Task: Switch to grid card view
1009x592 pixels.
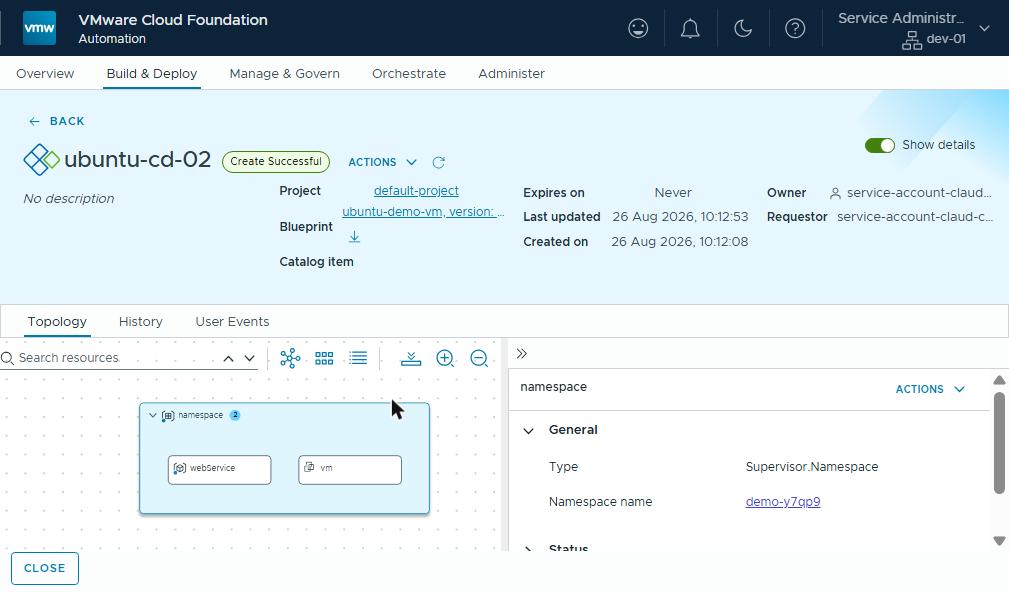Action: pyautogui.click(x=324, y=358)
